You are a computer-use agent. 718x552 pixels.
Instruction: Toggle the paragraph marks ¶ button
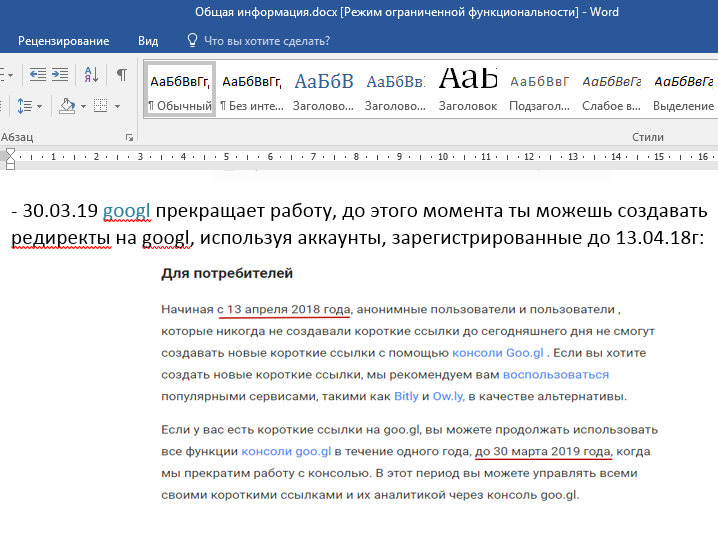(122, 74)
